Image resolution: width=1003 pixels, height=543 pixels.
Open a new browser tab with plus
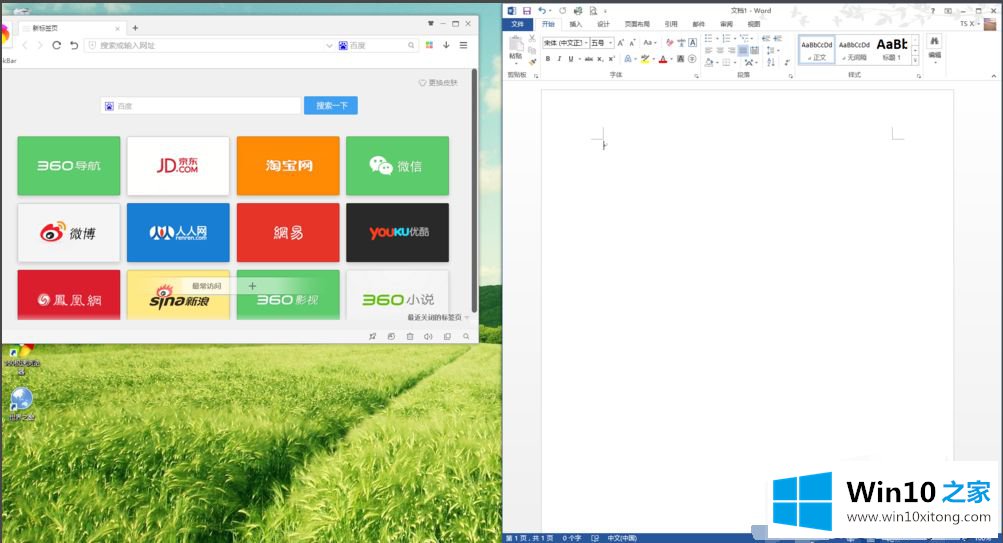coord(135,28)
